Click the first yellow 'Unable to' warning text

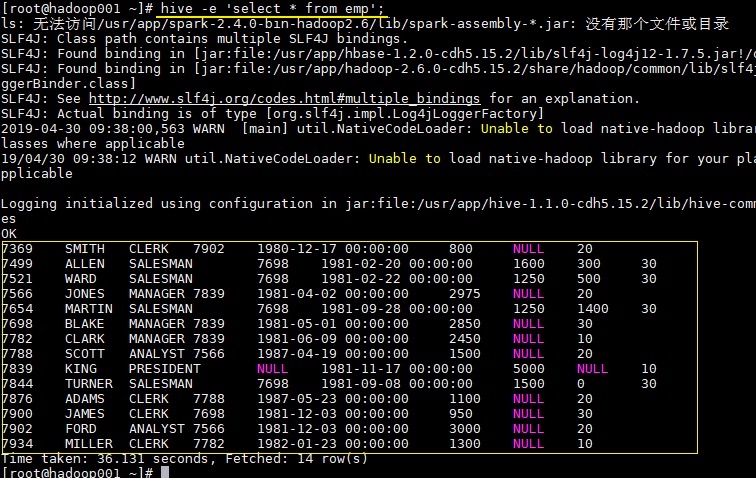tap(517, 129)
